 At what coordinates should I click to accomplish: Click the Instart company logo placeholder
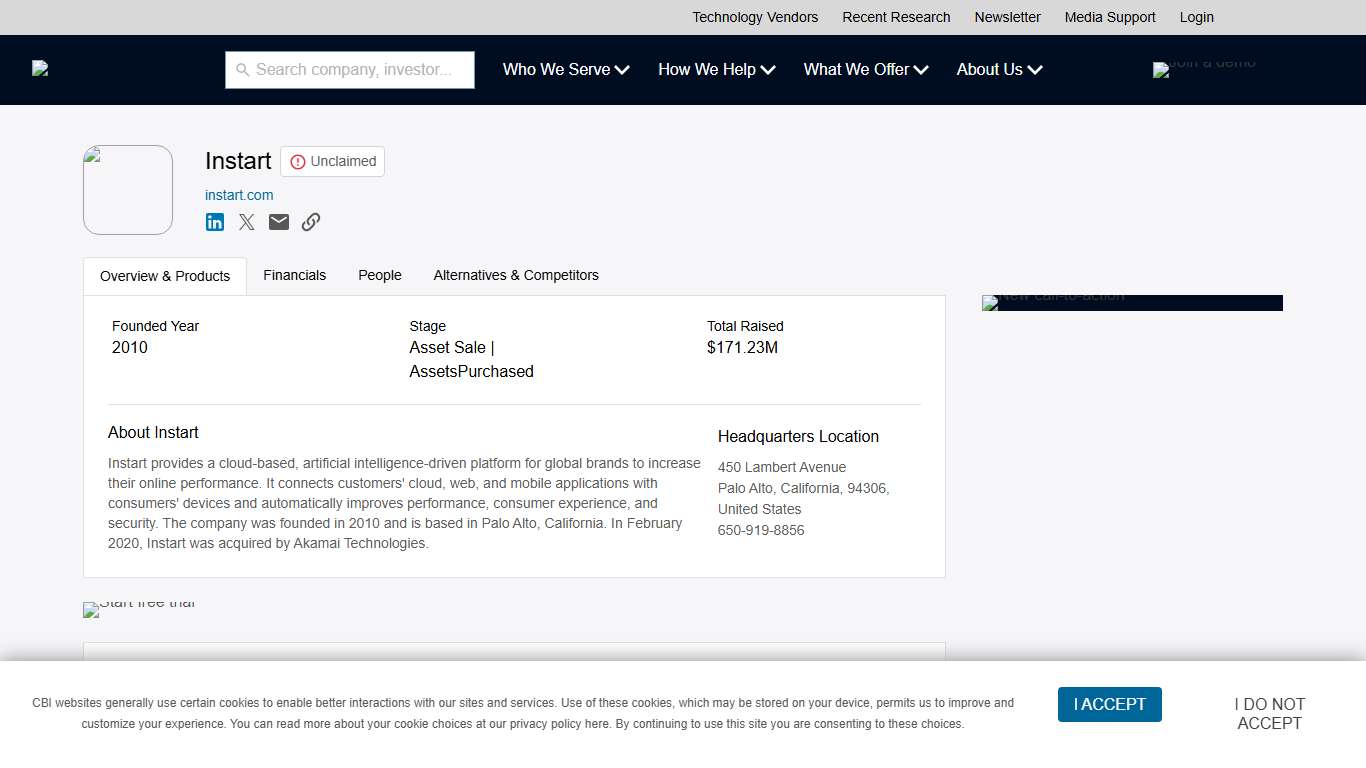pyautogui.click(x=127, y=189)
